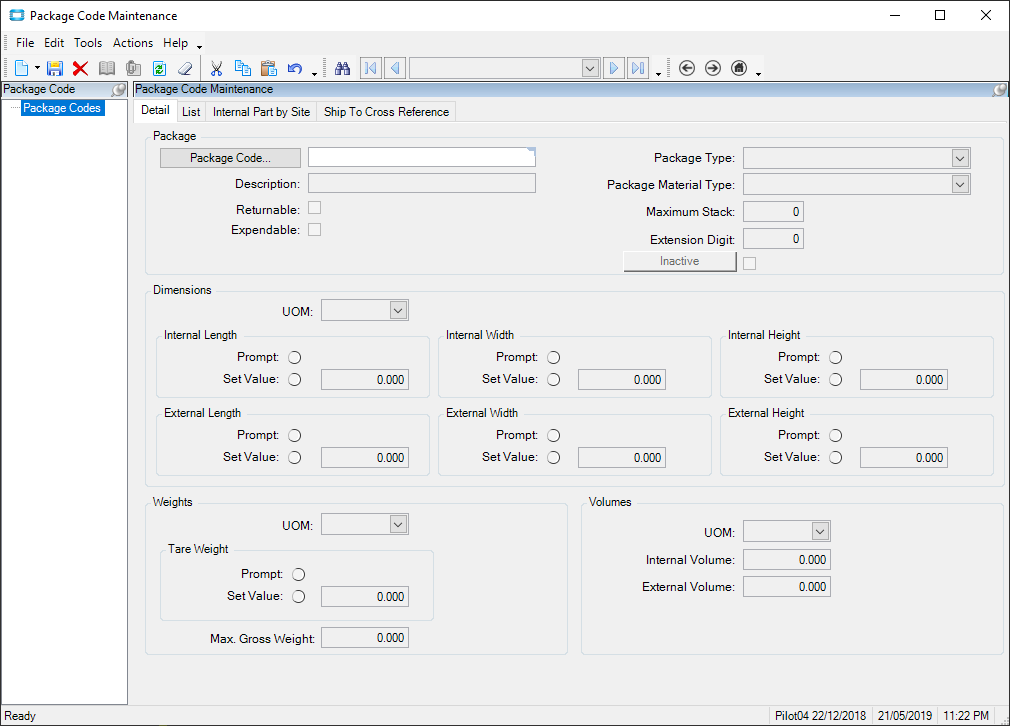Click the open book toolbar icon
The image size is (1010, 726).
tap(107, 68)
